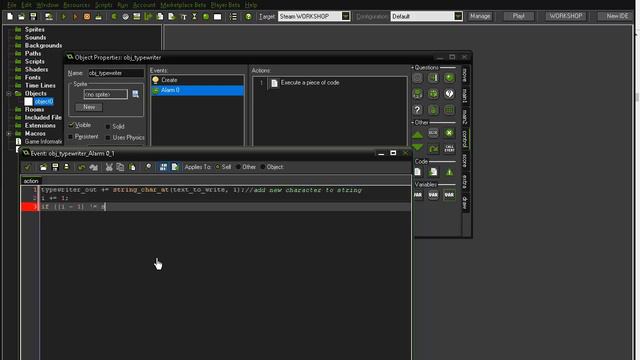Select the Rooms folder in resource tree
The width and height of the screenshot is (640, 360).
(34, 109)
